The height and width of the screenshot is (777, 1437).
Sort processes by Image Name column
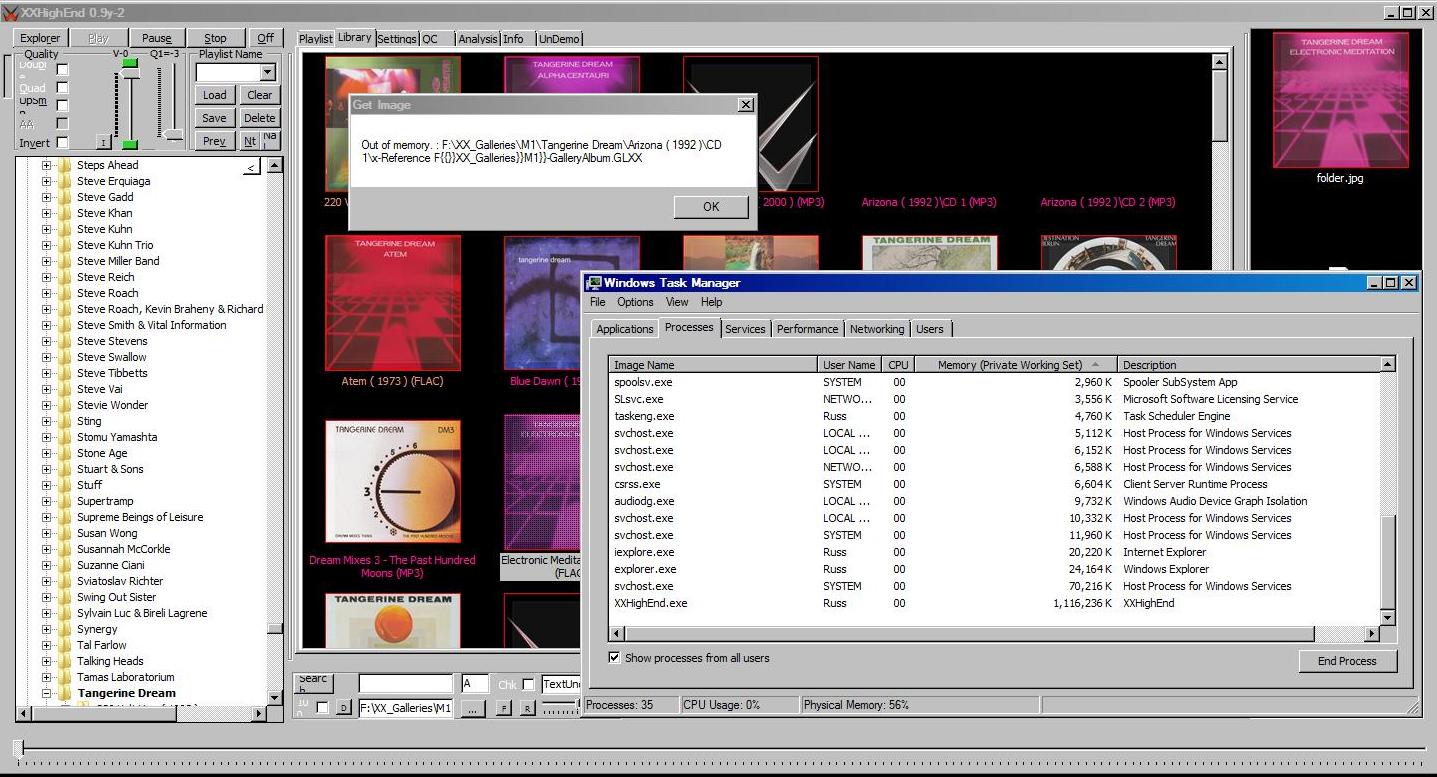(x=713, y=365)
